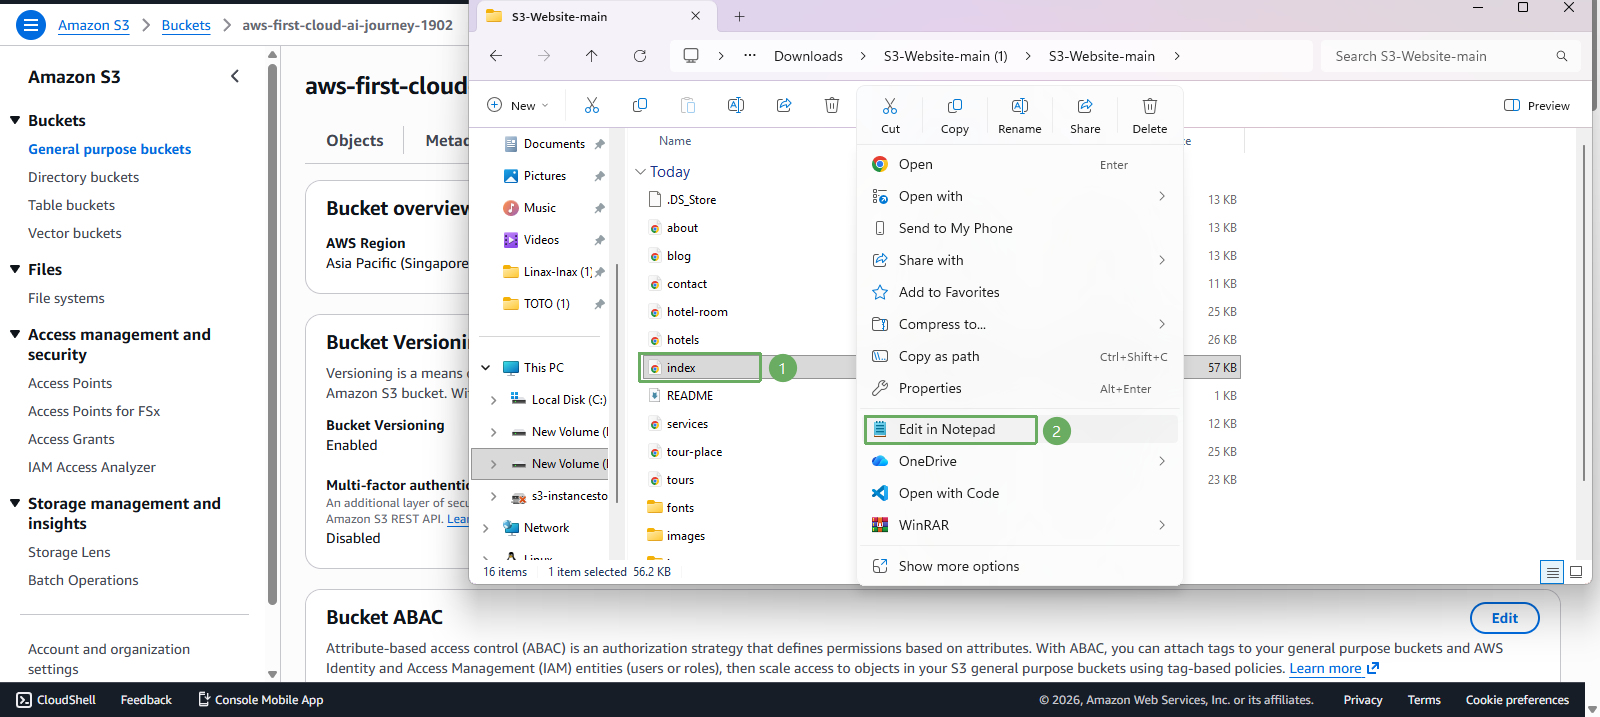The image size is (1600, 717).
Task: Go back in File Explorer
Action: 496,56
